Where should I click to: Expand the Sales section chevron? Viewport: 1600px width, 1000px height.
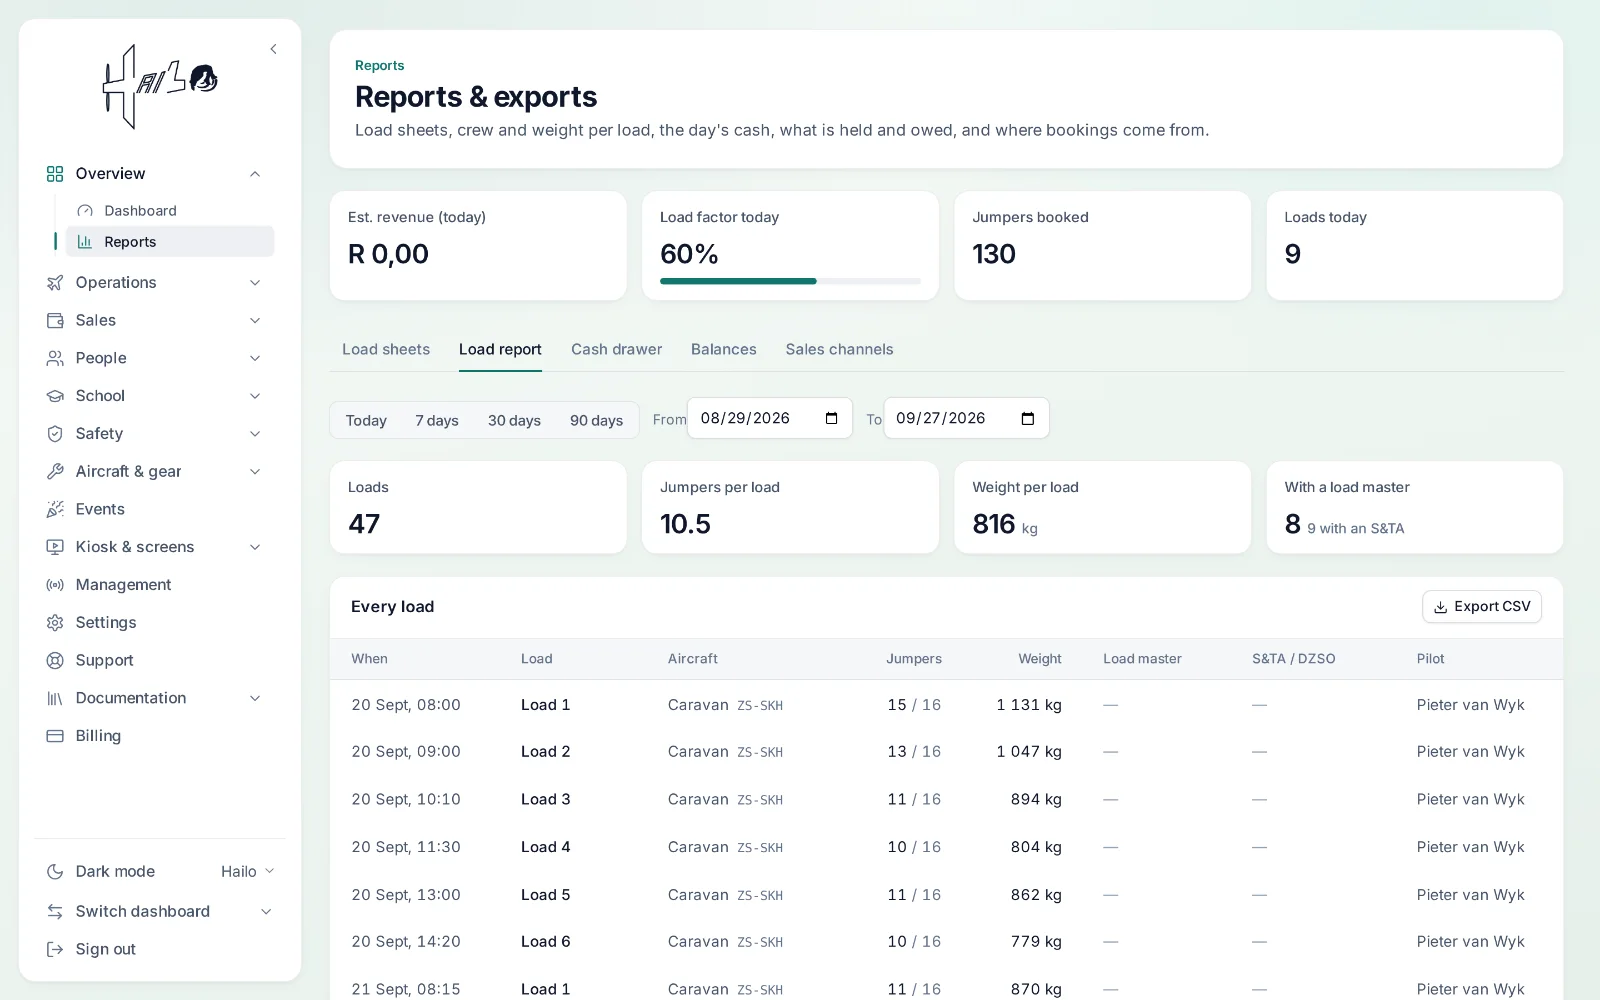[x=255, y=321]
